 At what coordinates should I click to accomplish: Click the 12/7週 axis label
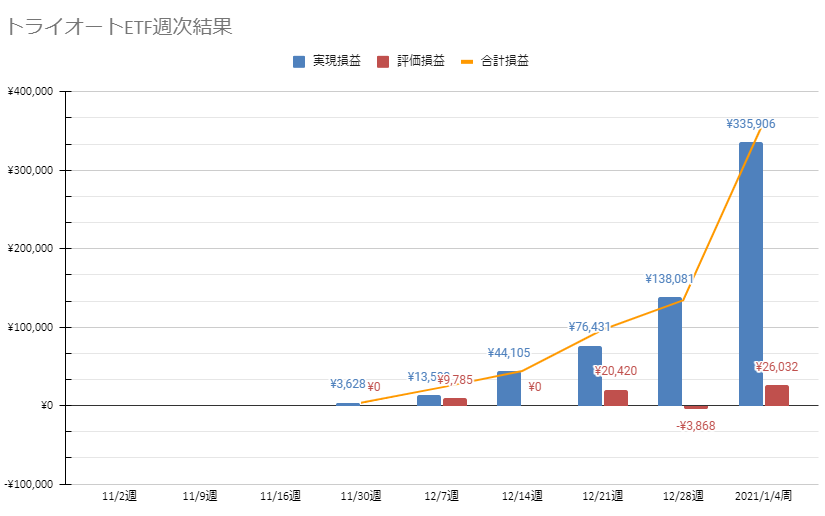441,496
